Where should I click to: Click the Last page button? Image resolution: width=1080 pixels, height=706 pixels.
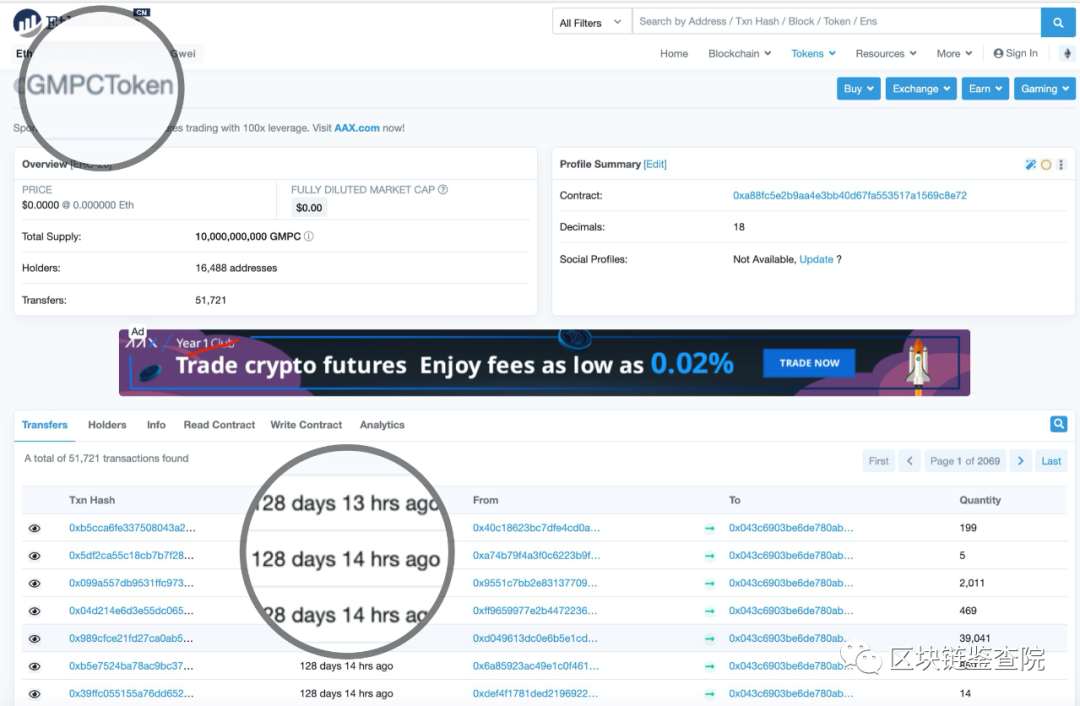click(1051, 461)
